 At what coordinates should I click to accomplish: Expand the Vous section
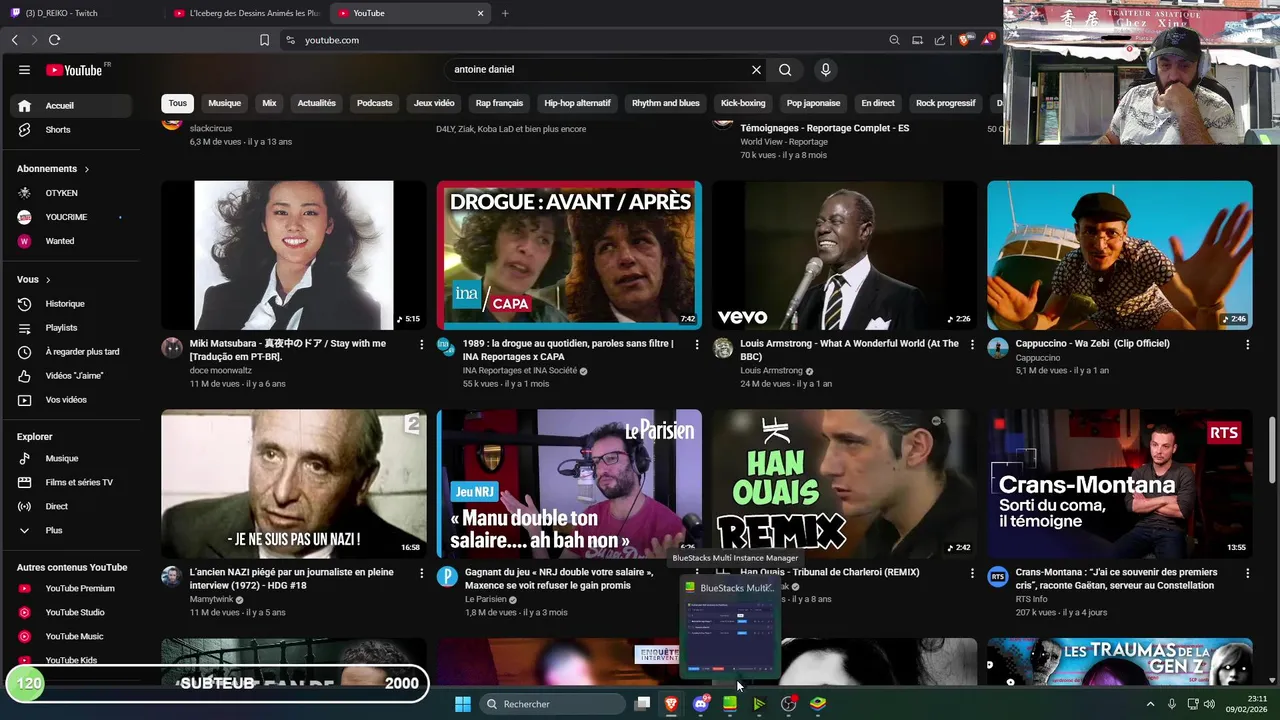34,280
